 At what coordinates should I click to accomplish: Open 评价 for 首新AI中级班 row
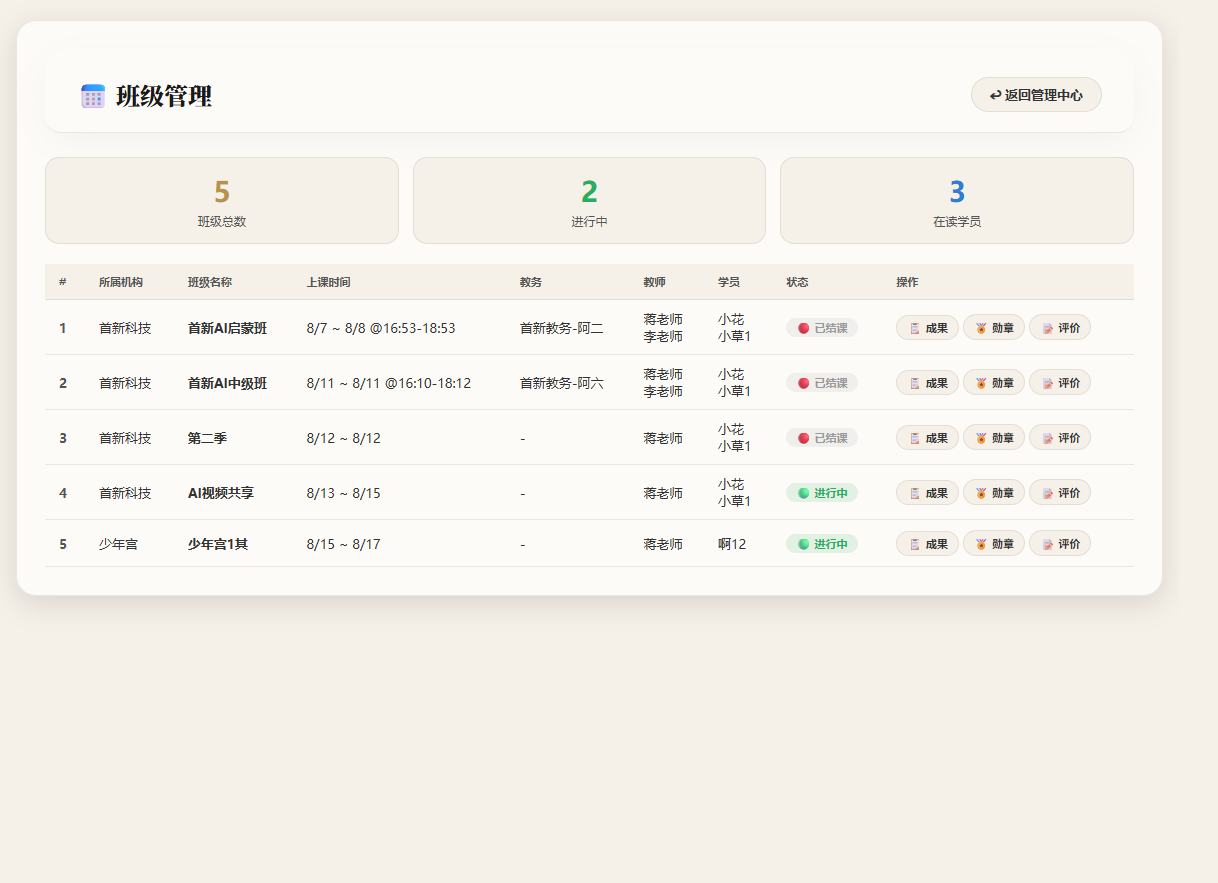(1060, 383)
